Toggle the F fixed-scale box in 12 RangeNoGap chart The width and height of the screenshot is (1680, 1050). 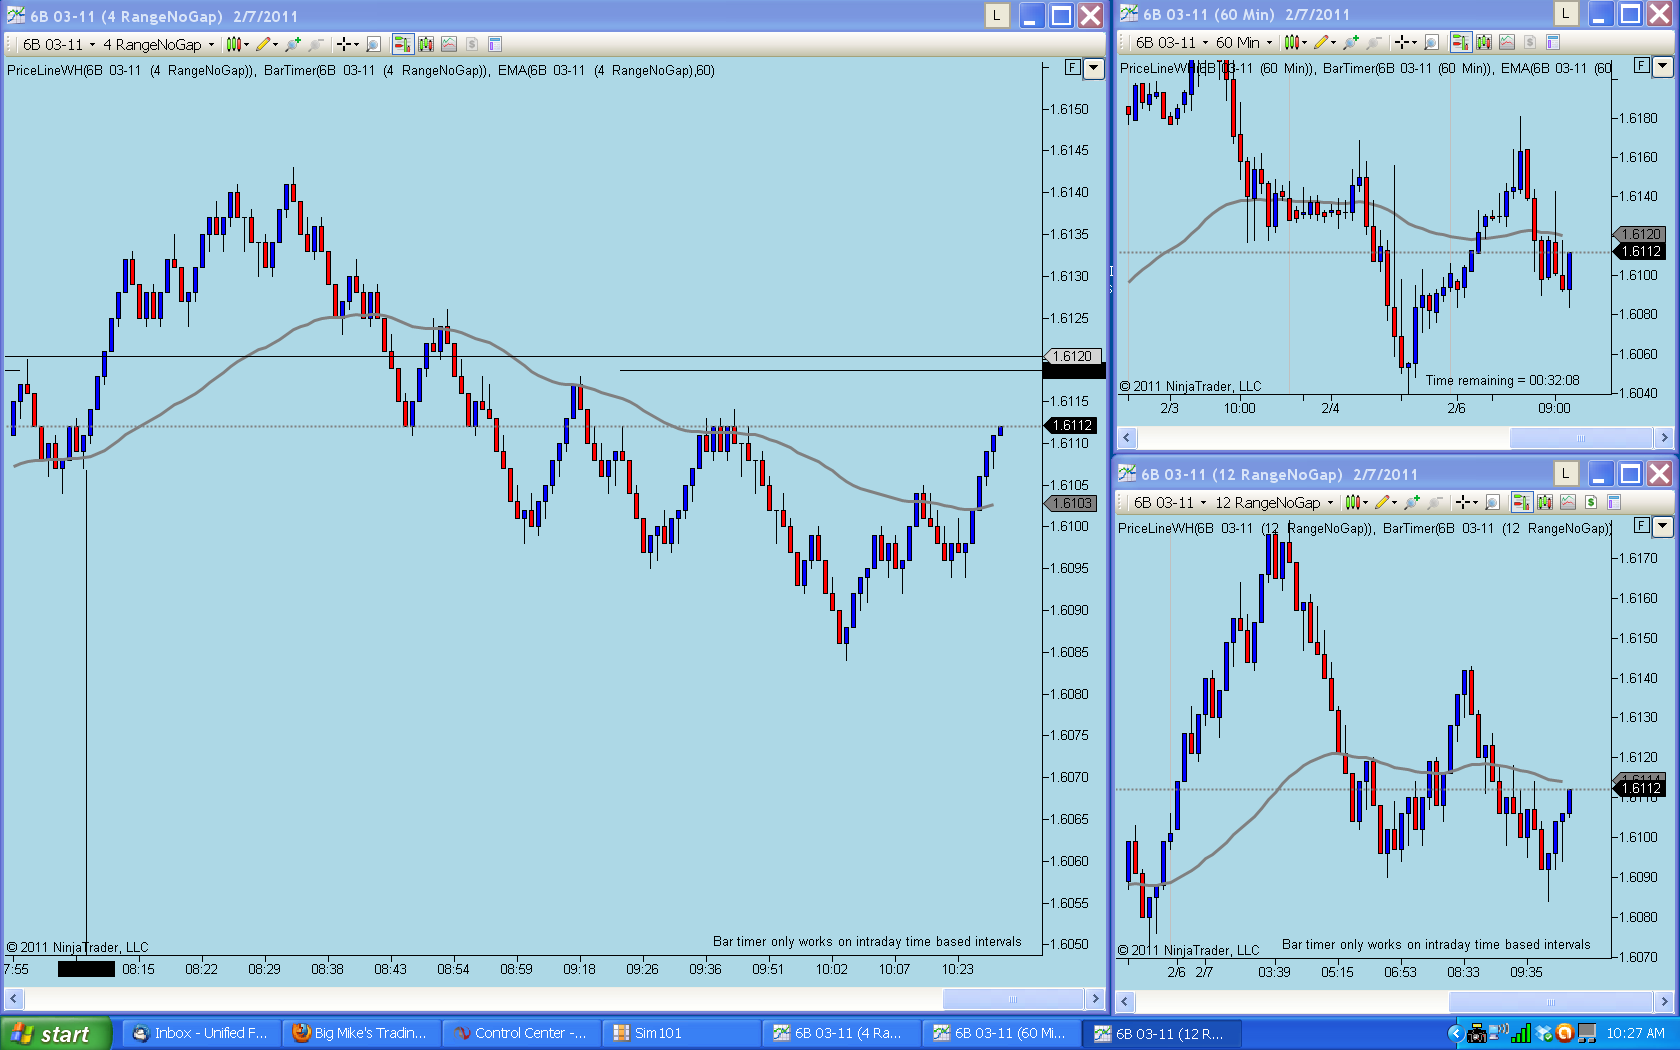(x=1642, y=525)
